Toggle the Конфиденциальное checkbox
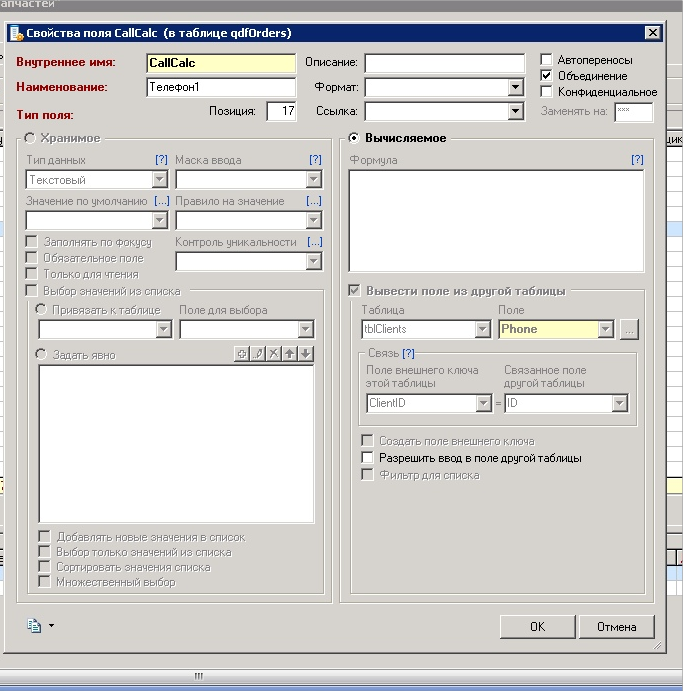The image size is (683, 691). 546,92
